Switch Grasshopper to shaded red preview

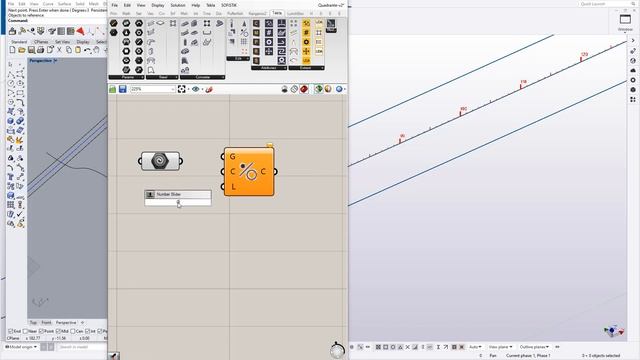point(304,89)
